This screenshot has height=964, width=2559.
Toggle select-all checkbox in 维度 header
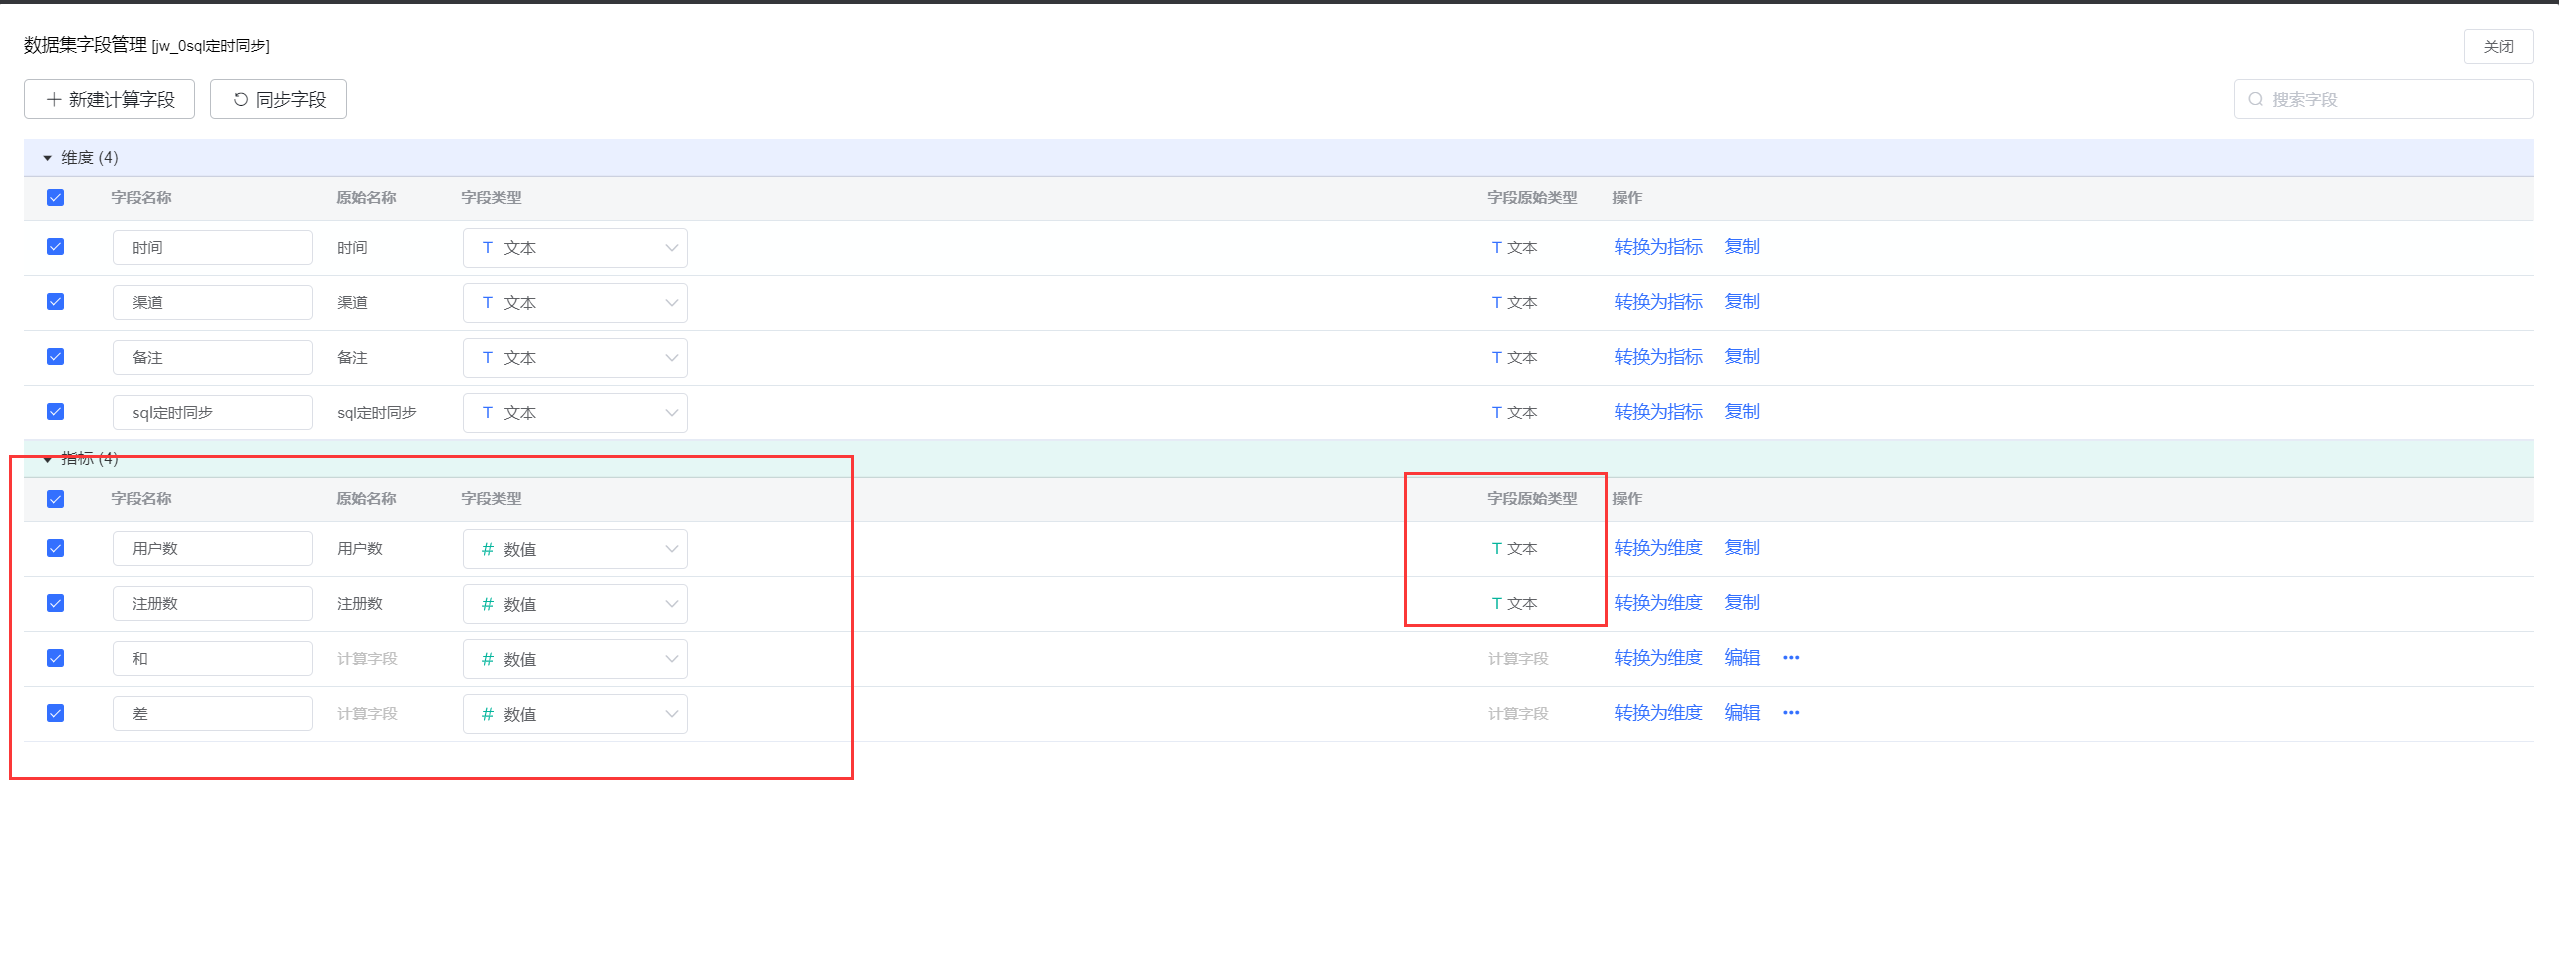point(56,198)
